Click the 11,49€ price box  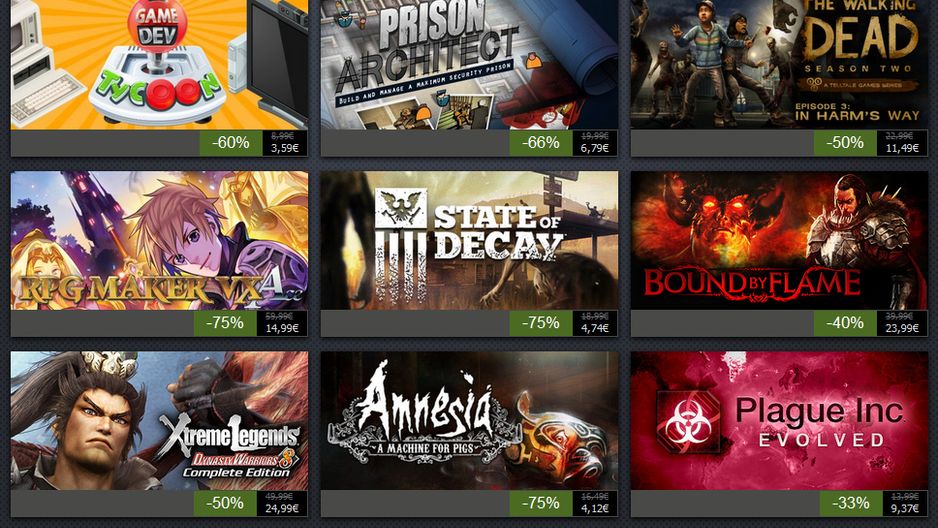tap(902, 143)
